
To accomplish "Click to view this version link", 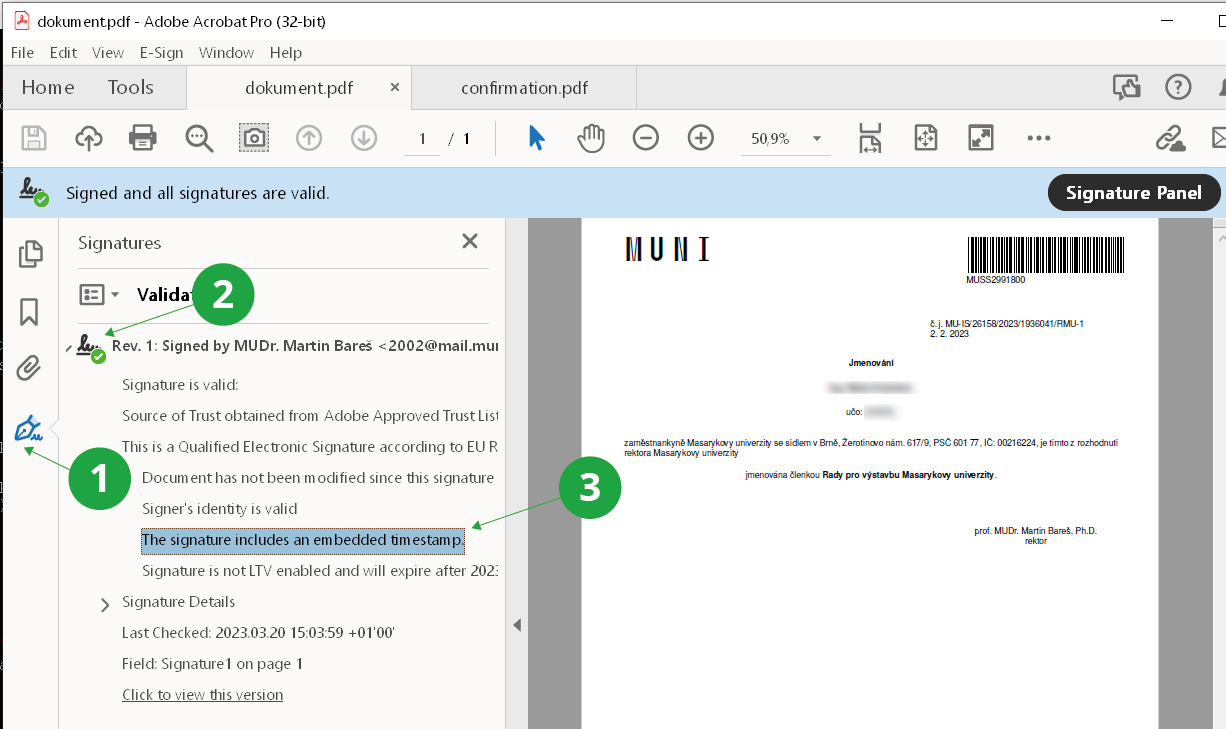I will coord(202,695).
